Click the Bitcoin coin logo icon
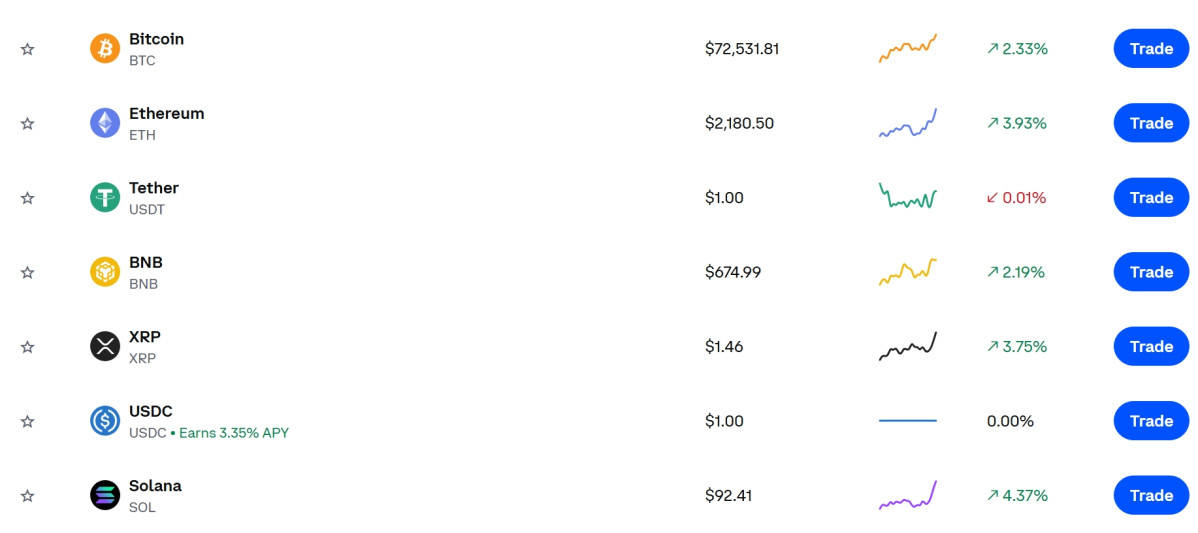 click(x=105, y=48)
